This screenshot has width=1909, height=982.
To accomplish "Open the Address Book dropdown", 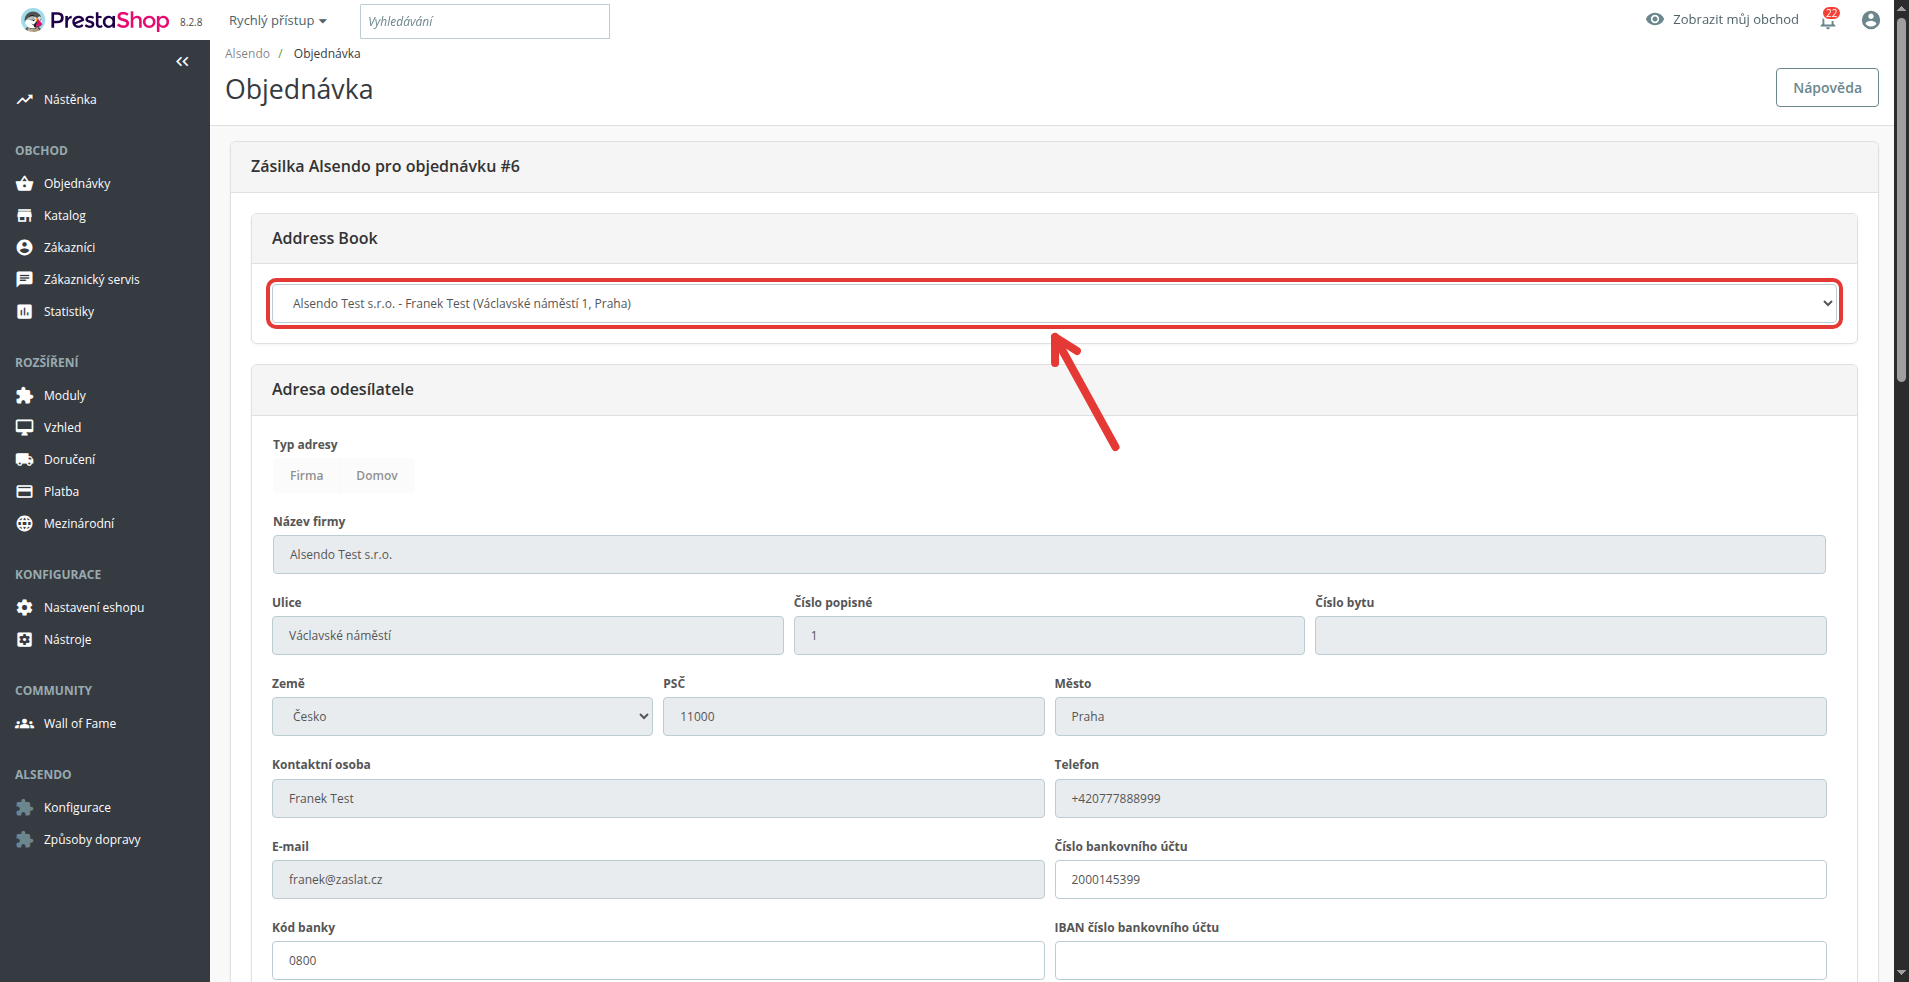I will 1055,303.
